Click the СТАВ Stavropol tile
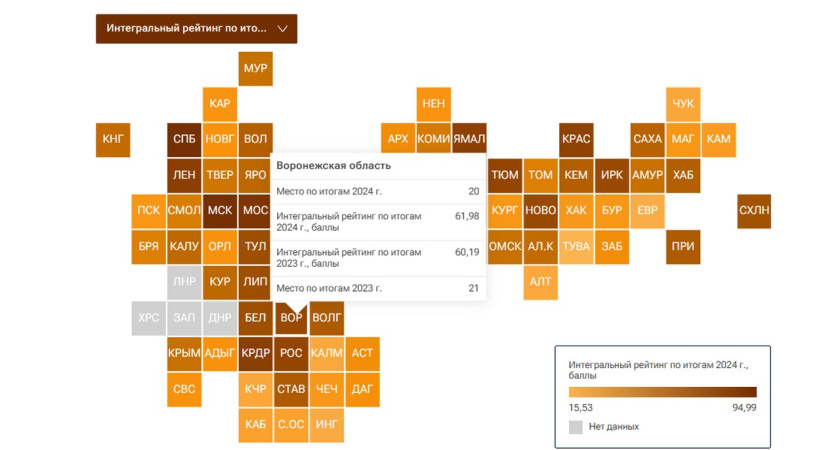Image resolution: width=840 pixels, height=450 pixels. click(x=291, y=389)
